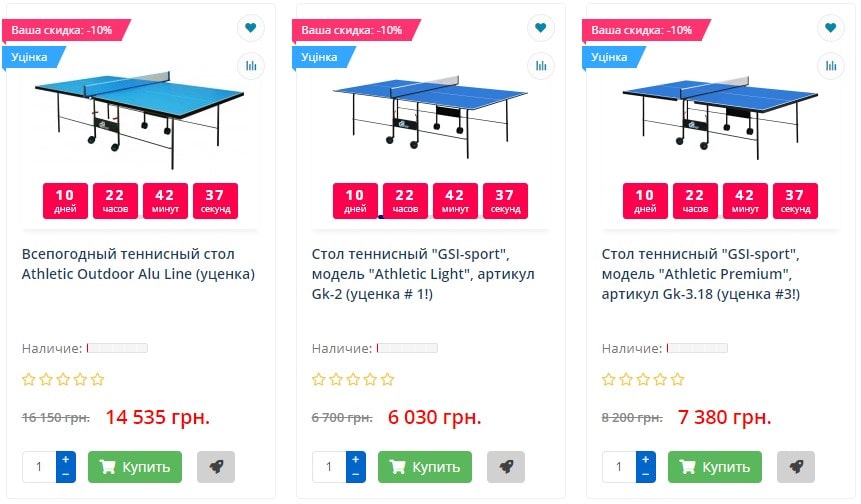Rate Athletic Outdoor table five stars

pyautogui.click(x=97, y=380)
